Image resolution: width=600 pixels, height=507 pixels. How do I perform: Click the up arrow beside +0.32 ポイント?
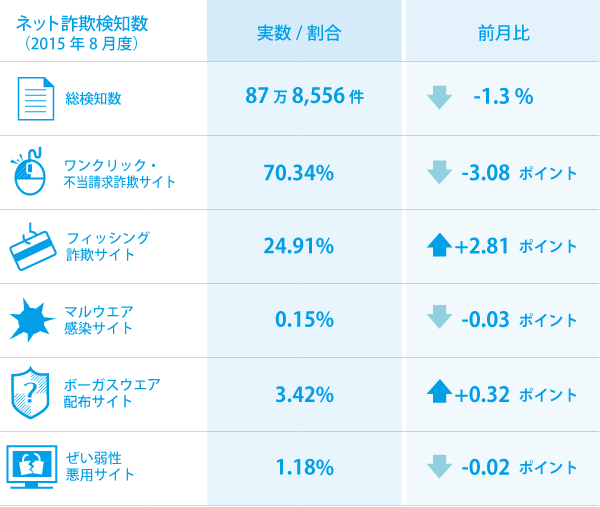pyautogui.click(x=439, y=391)
